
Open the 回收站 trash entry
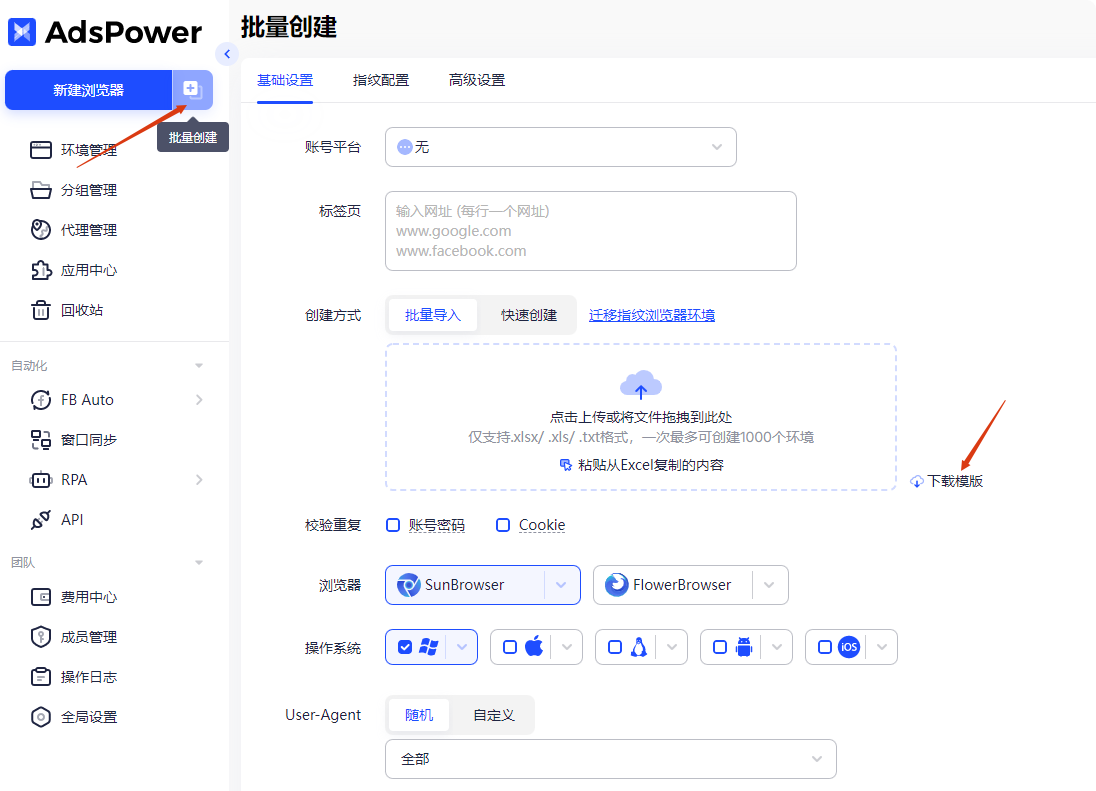point(66,310)
